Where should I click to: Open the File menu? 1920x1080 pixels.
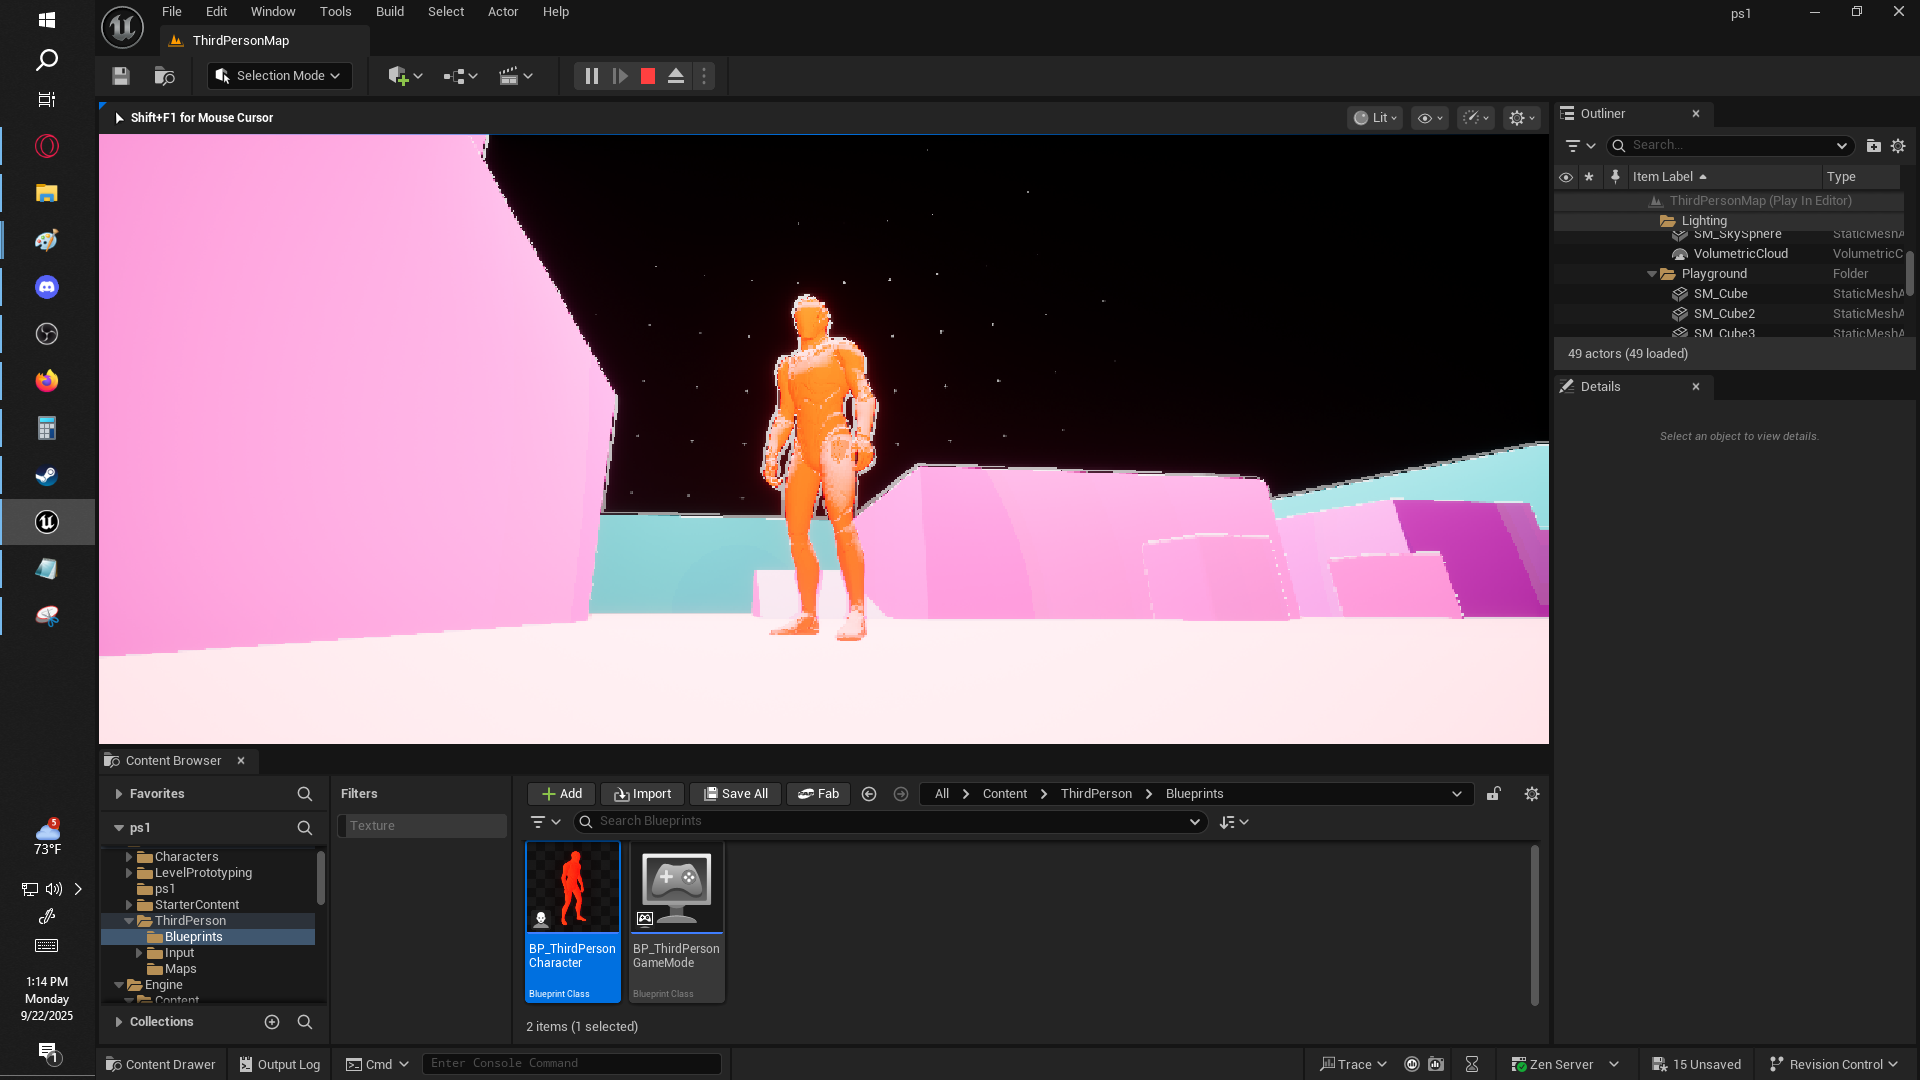(x=172, y=12)
